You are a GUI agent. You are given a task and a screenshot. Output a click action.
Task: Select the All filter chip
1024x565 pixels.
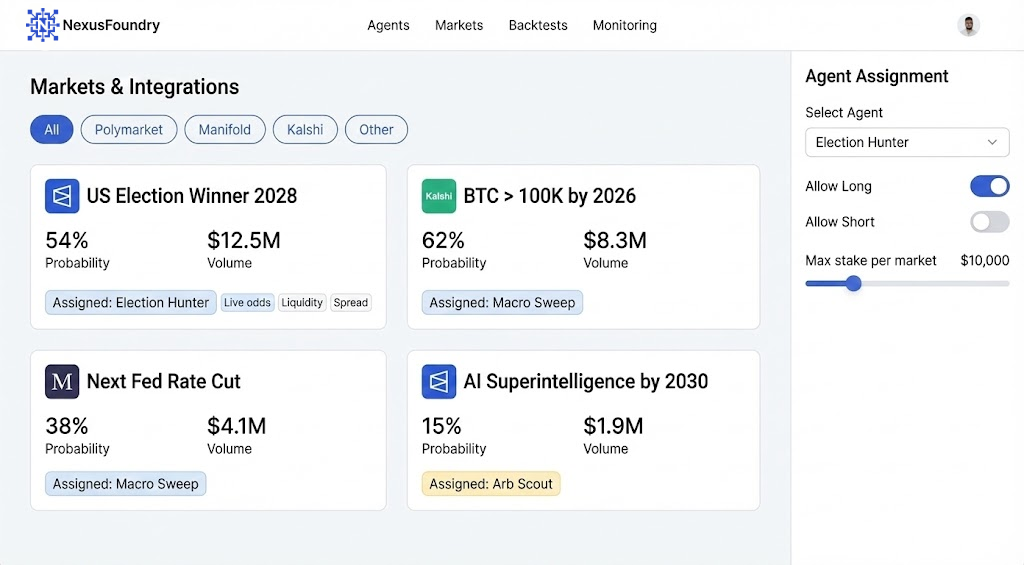(52, 129)
